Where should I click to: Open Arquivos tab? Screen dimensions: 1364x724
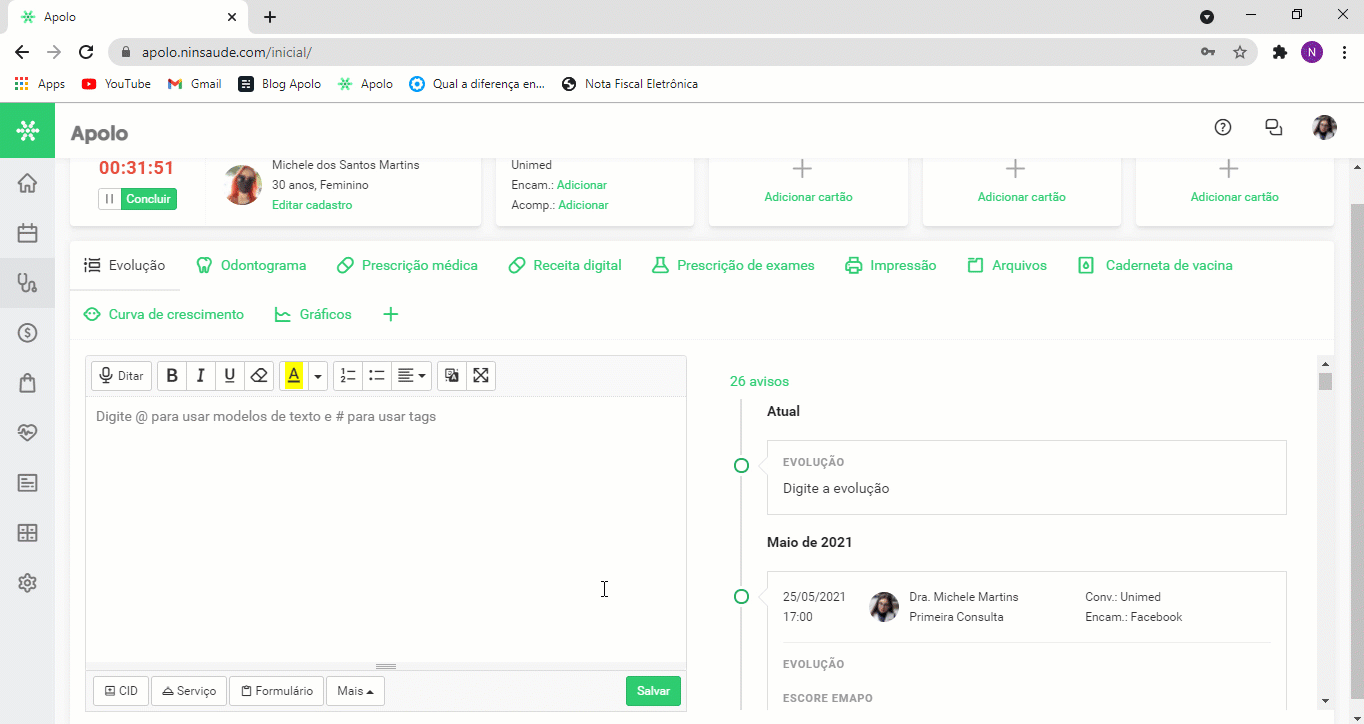pos(1007,265)
